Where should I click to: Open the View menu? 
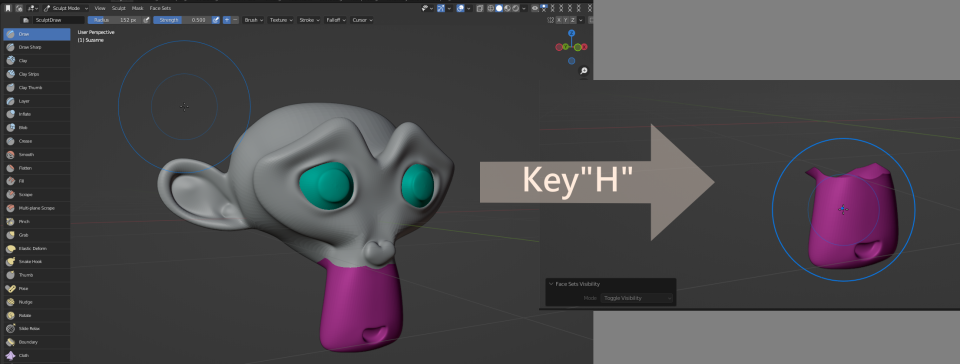coord(100,9)
